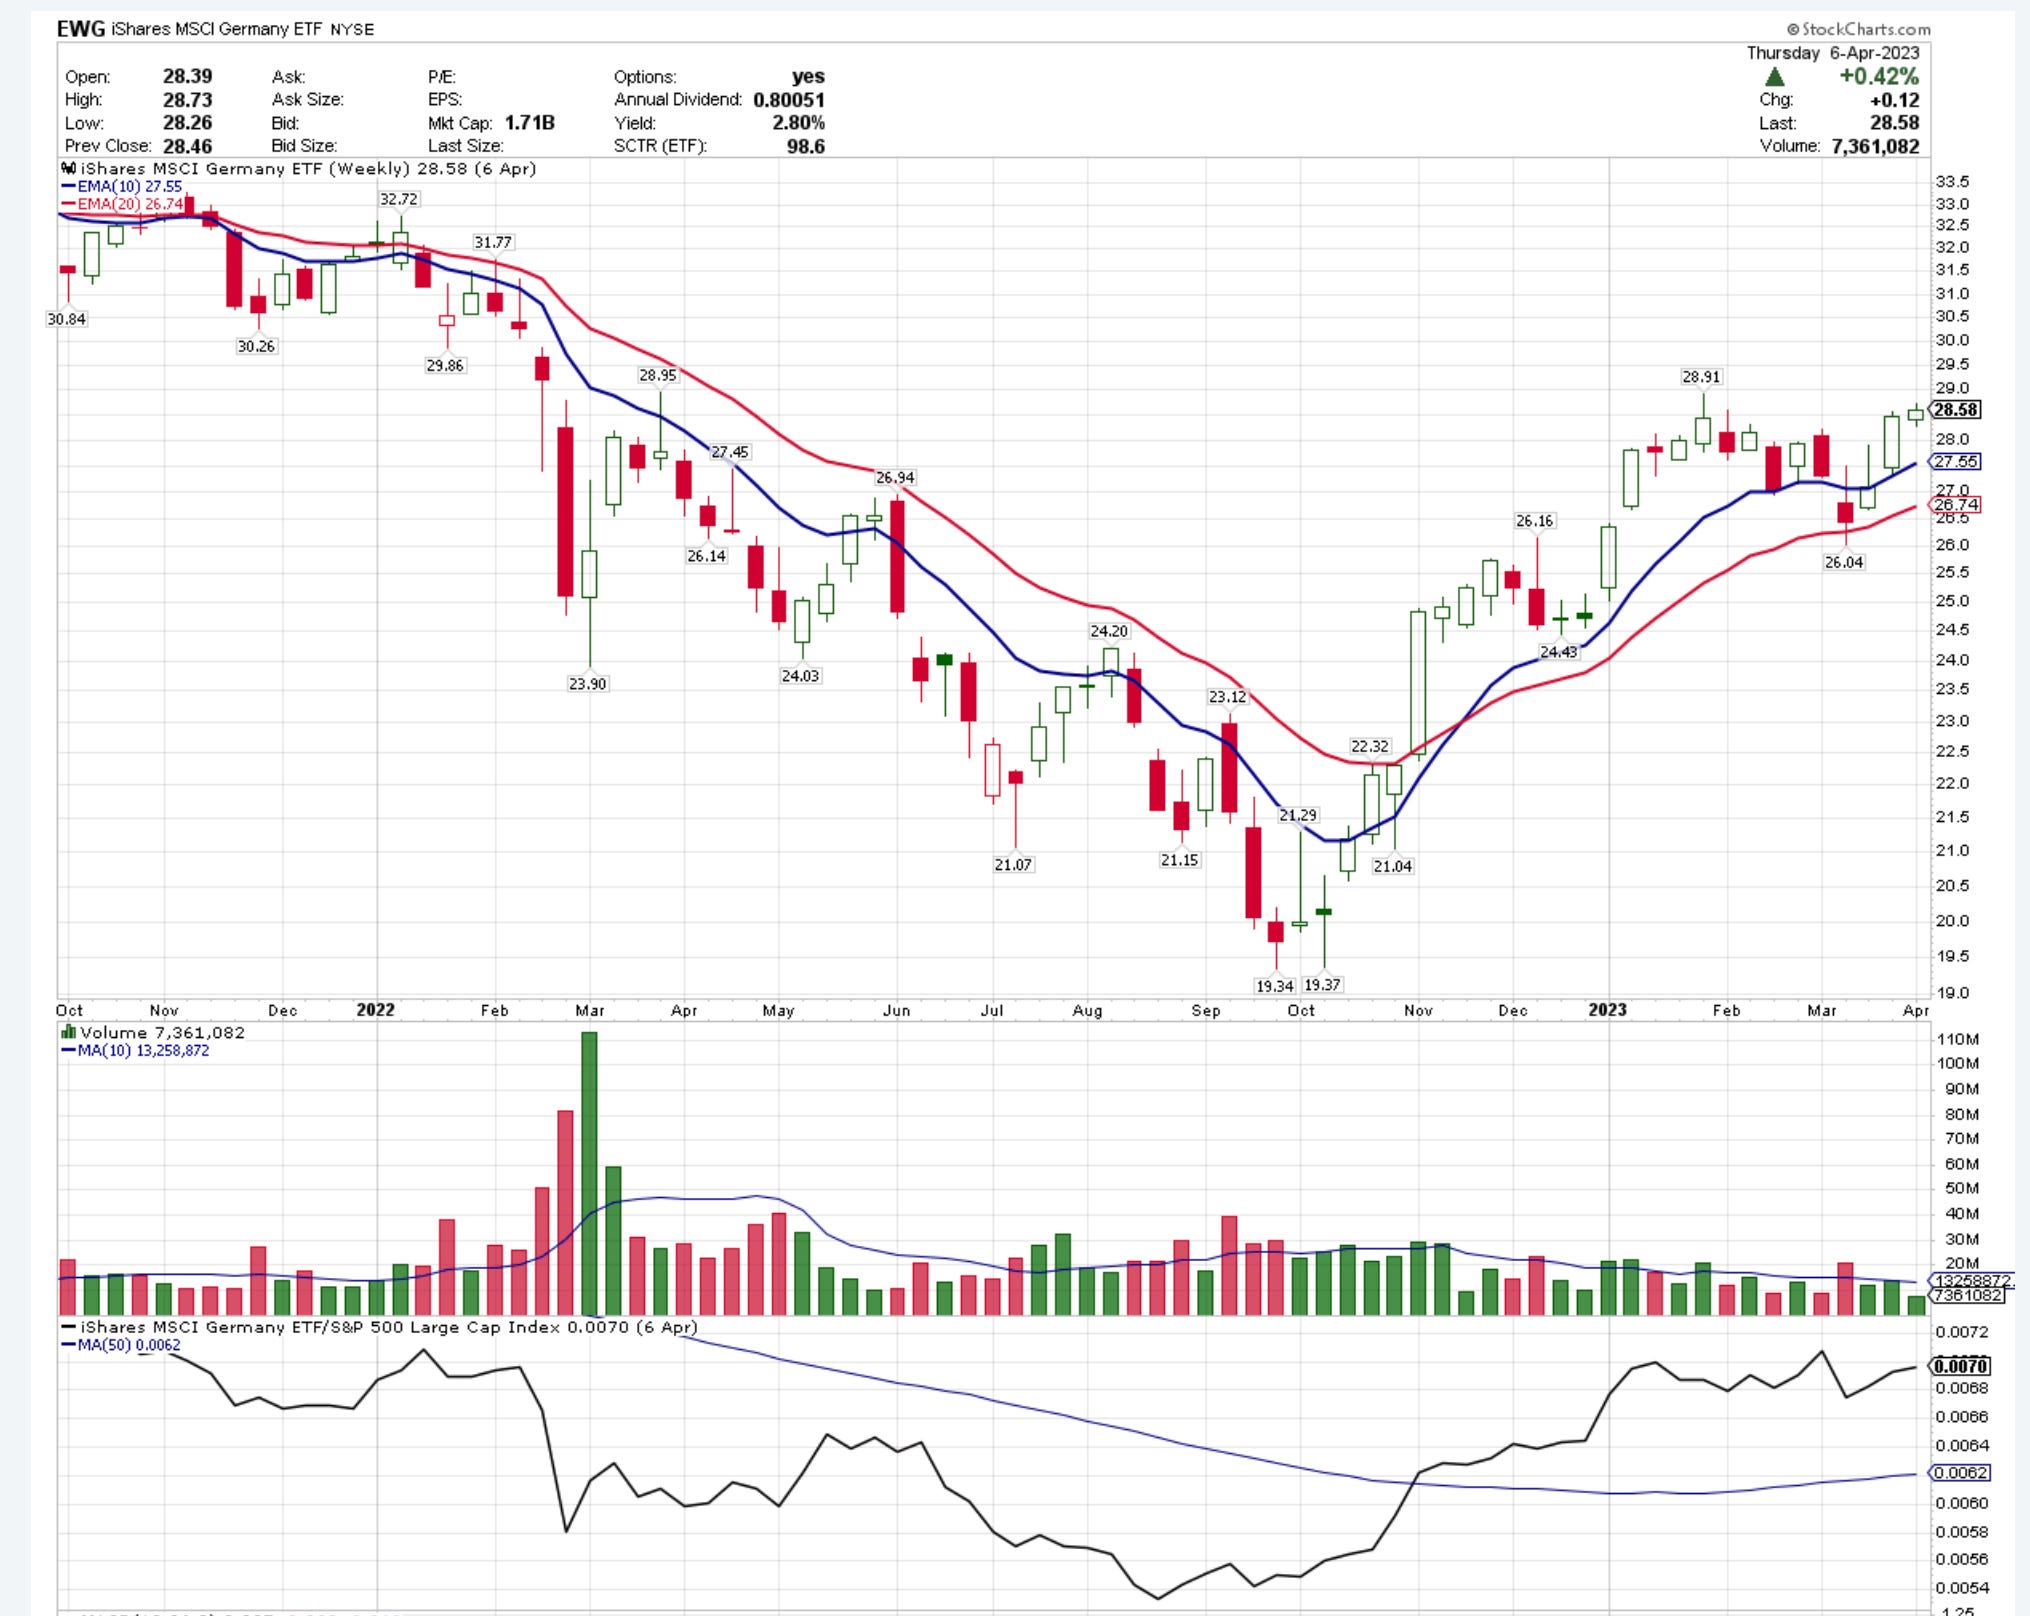Click the 24.03 price label
The height and width of the screenshot is (1616, 2030).
point(800,676)
